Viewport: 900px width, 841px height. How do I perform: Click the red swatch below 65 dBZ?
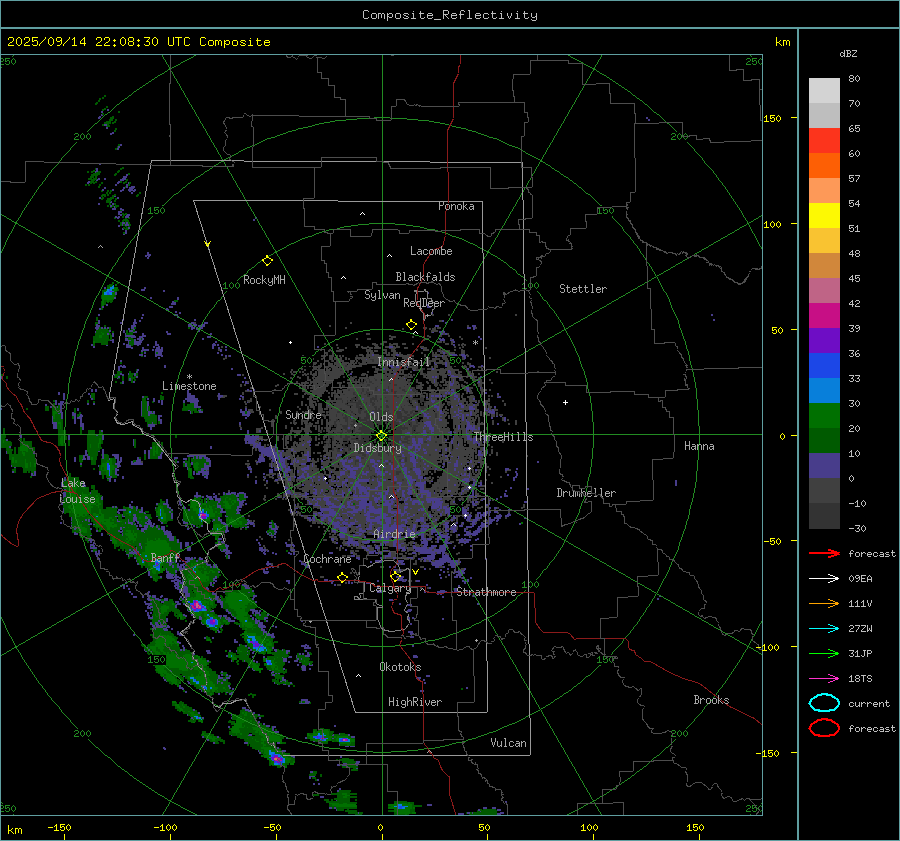[x=824, y=141]
